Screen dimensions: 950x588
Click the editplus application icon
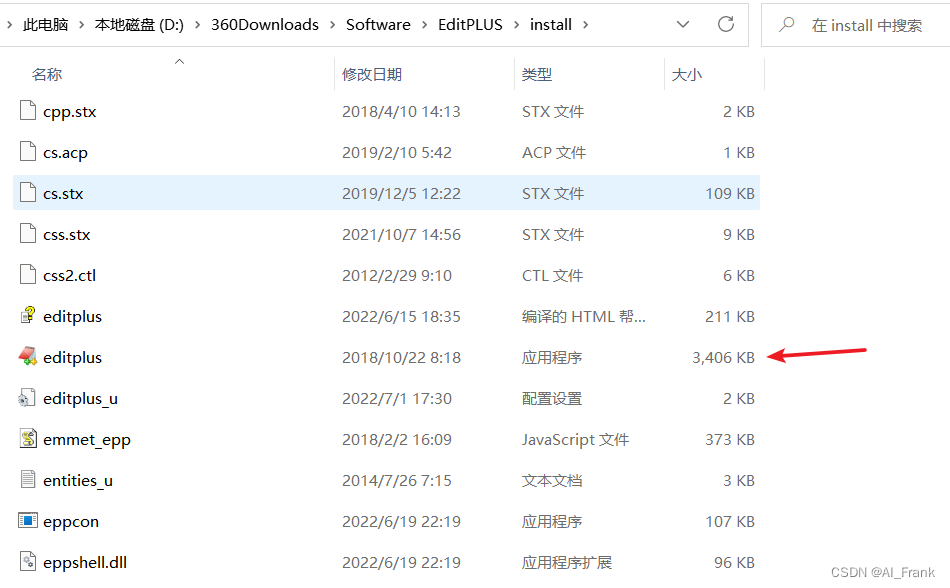pos(28,357)
